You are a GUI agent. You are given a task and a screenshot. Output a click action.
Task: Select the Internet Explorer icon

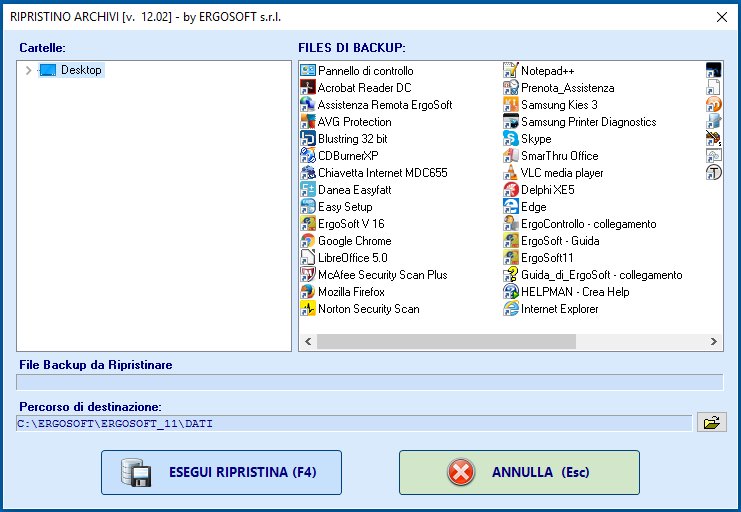pos(510,309)
